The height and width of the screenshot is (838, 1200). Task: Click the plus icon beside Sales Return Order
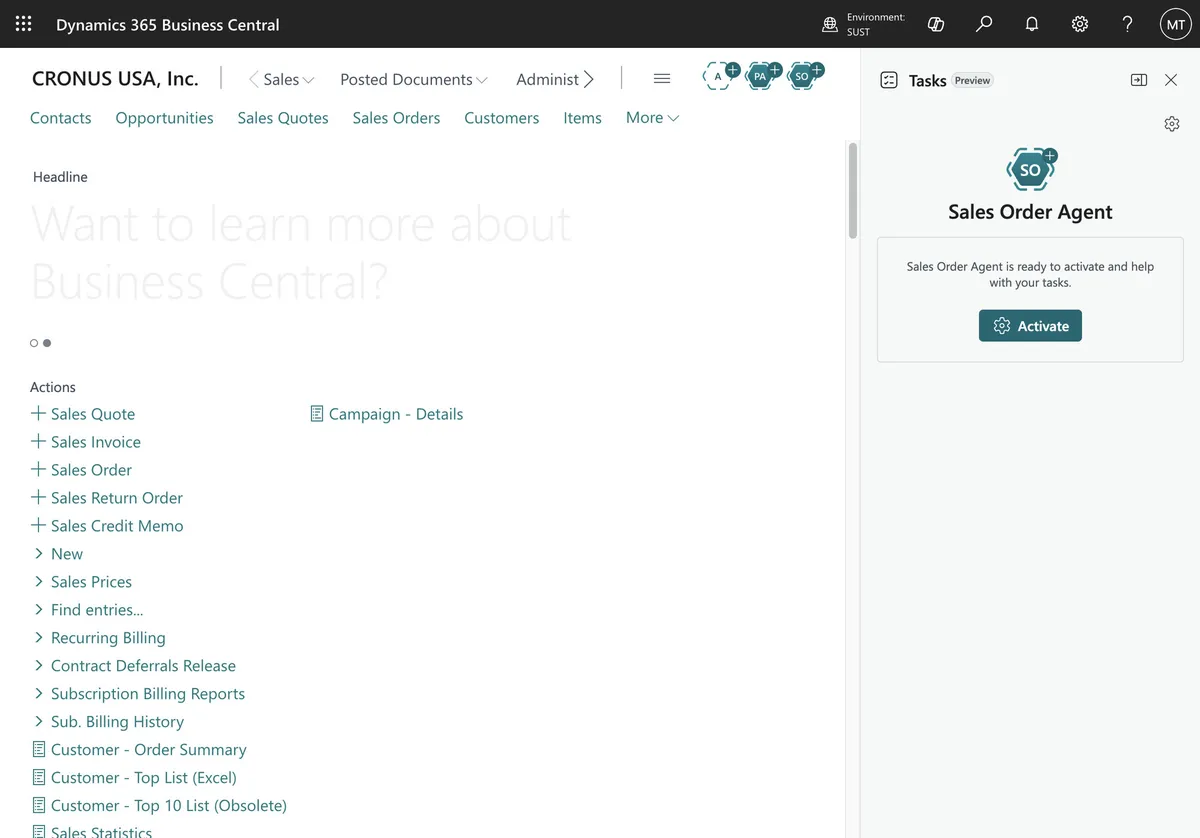click(38, 497)
